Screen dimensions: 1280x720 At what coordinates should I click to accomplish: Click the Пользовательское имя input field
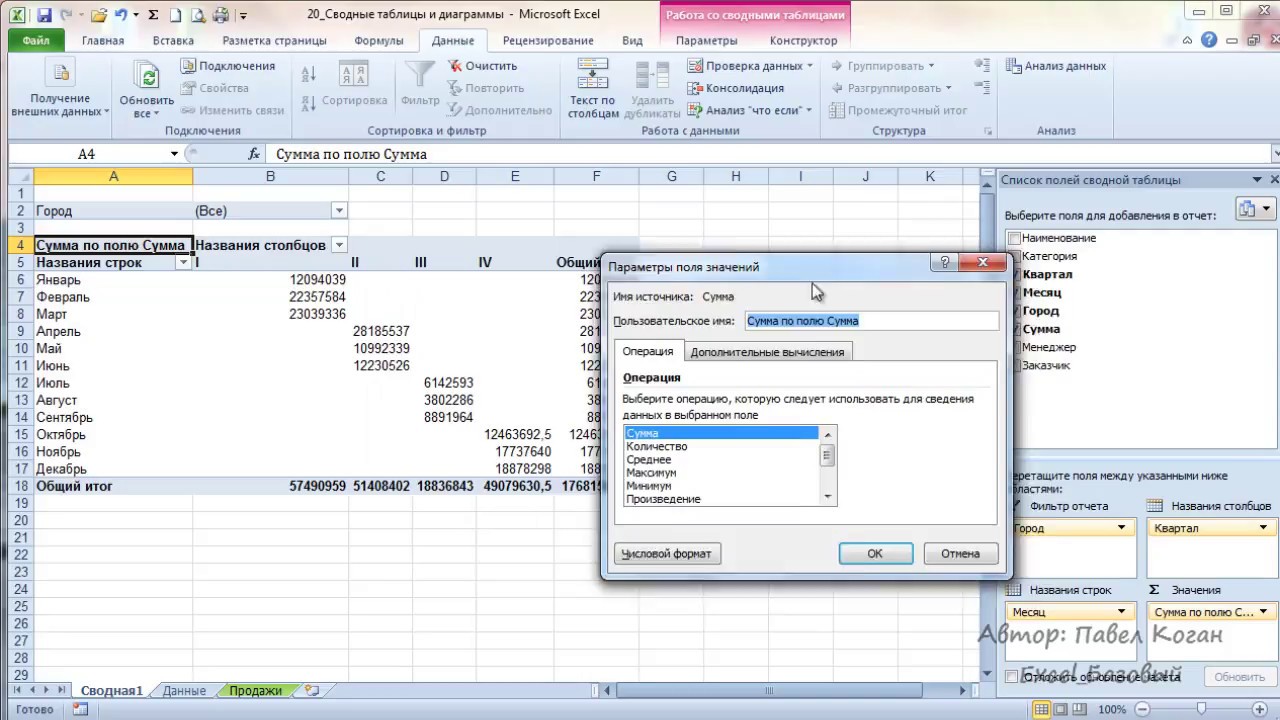871,321
